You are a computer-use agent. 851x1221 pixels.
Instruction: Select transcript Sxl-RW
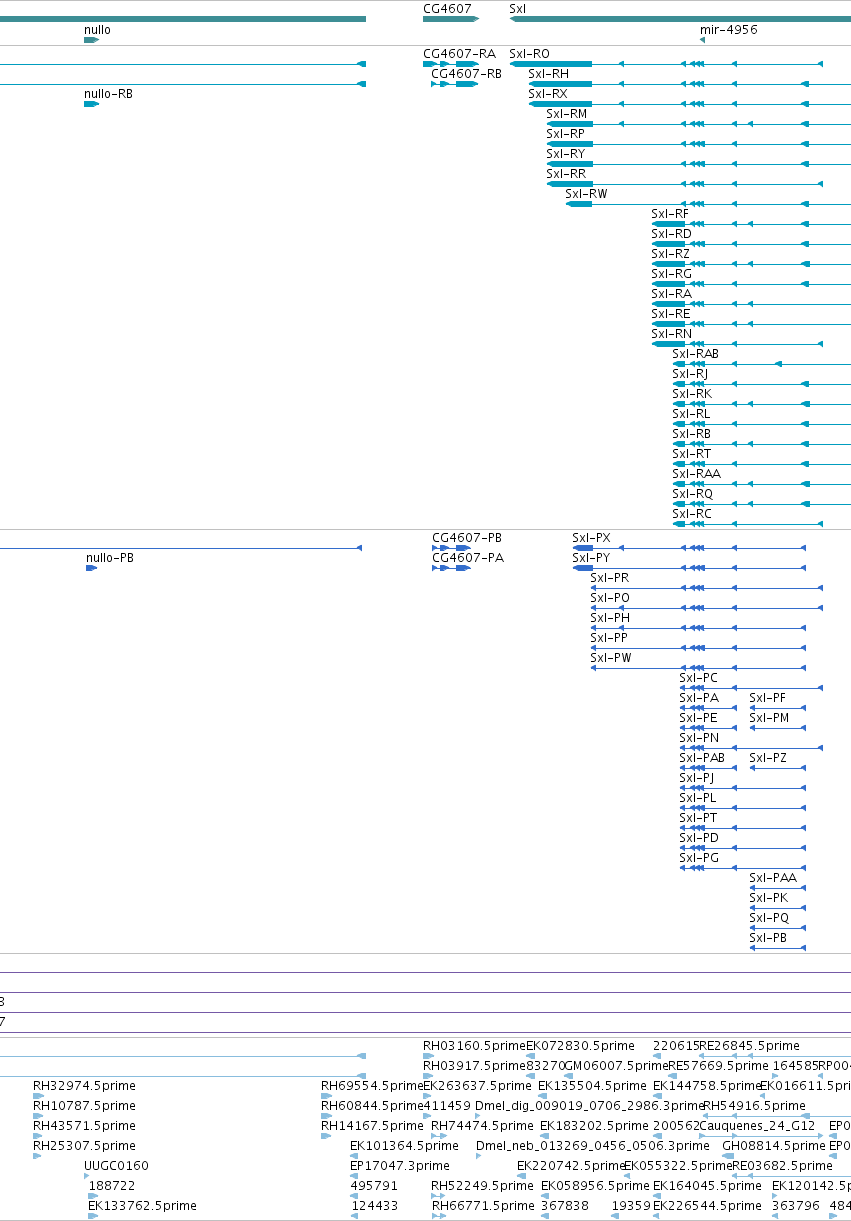pos(586,194)
